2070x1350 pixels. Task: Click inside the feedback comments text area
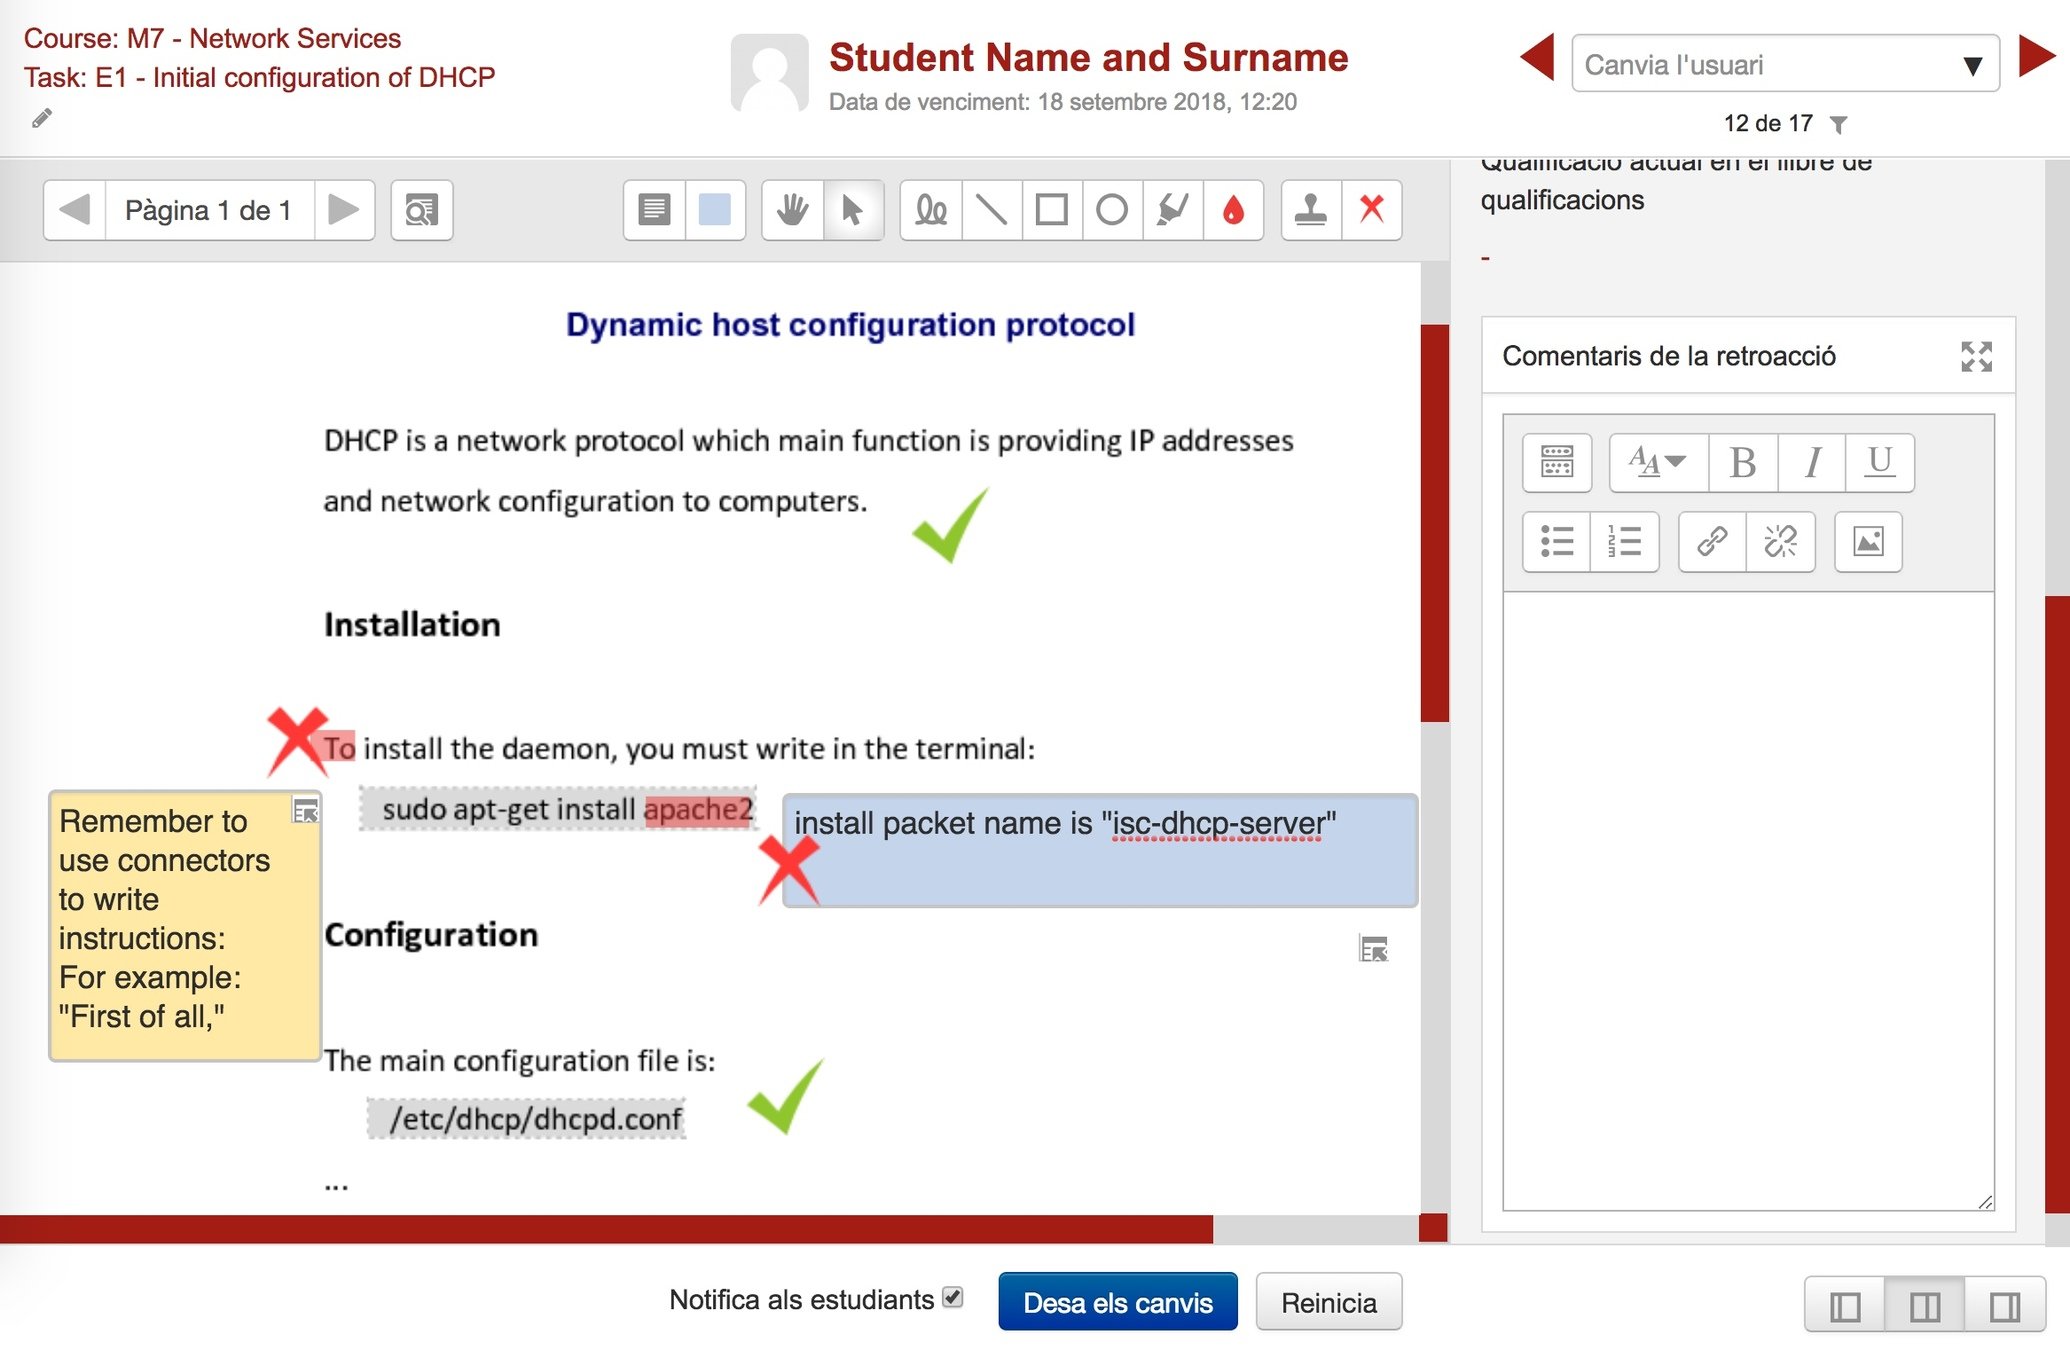[1747, 900]
